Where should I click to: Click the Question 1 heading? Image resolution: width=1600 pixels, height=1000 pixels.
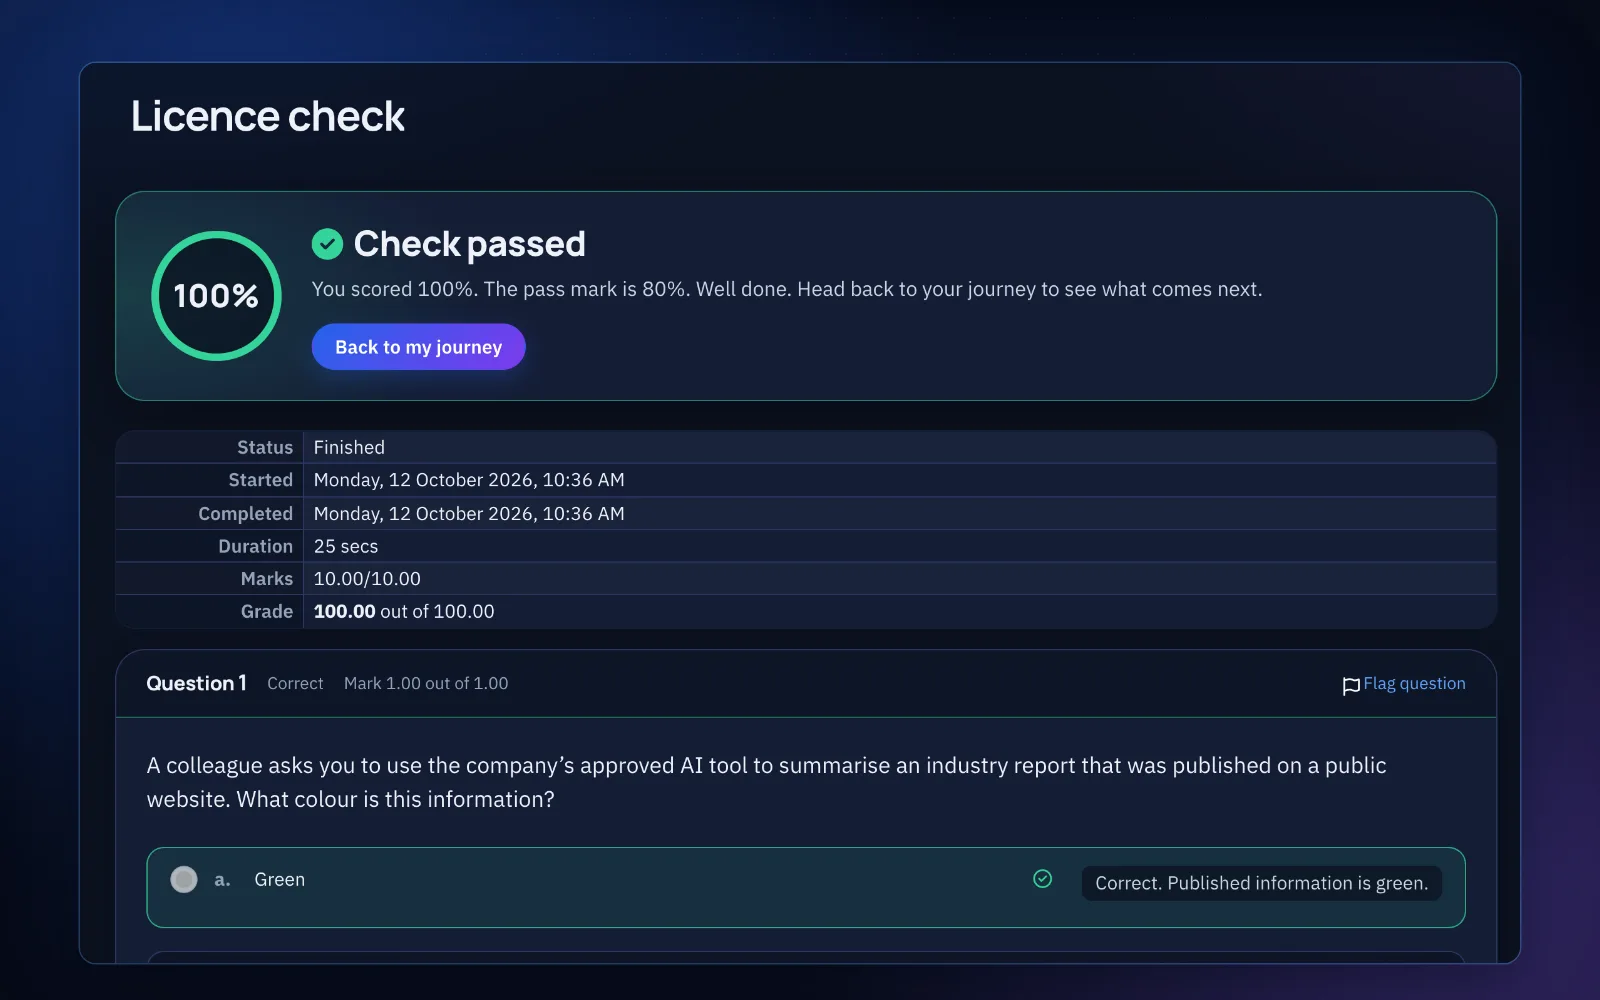(x=196, y=684)
